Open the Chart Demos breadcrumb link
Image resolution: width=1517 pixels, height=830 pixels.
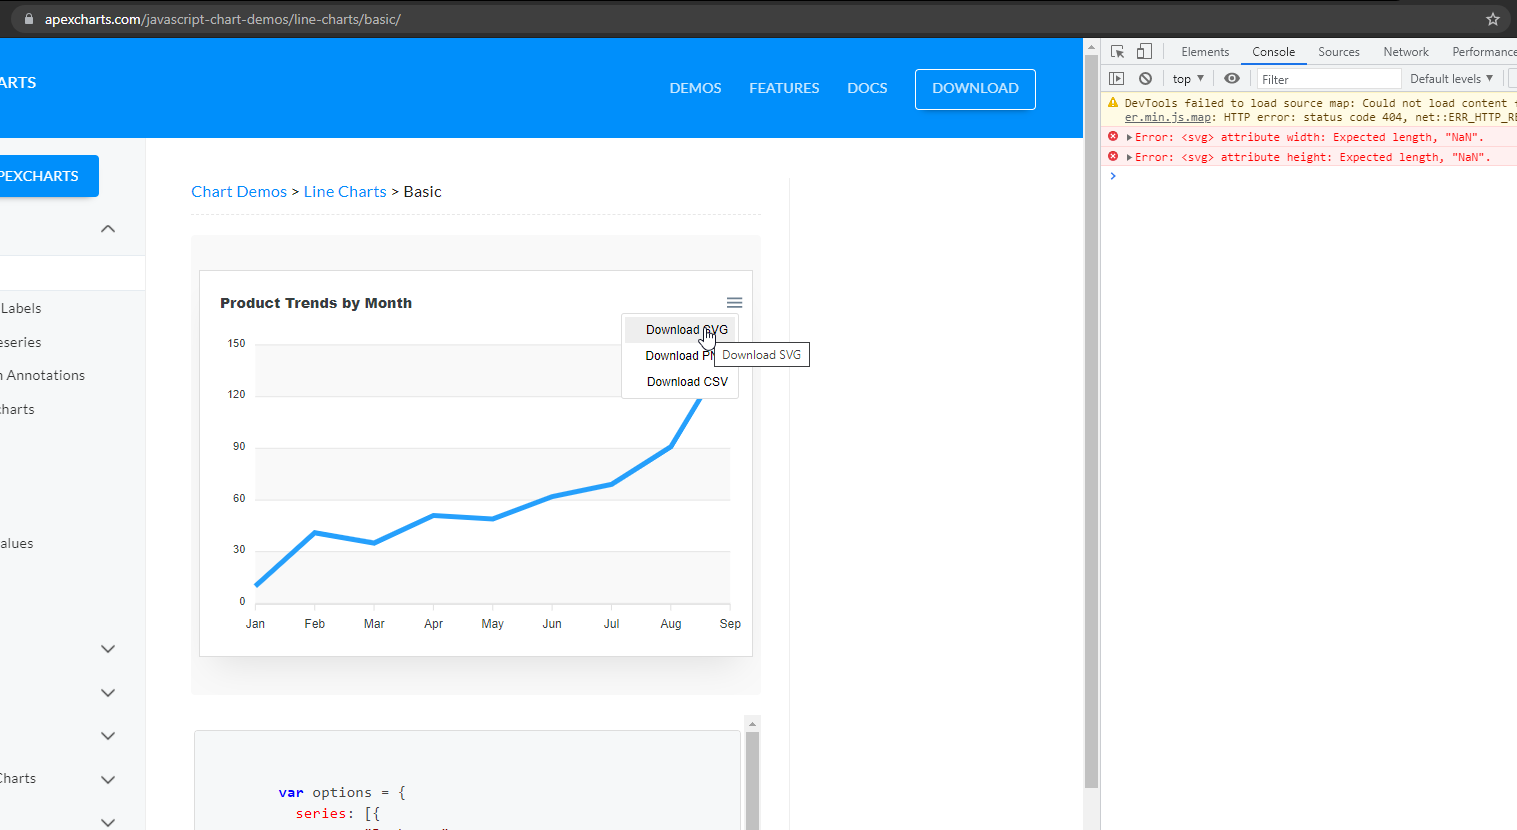(x=239, y=191)
